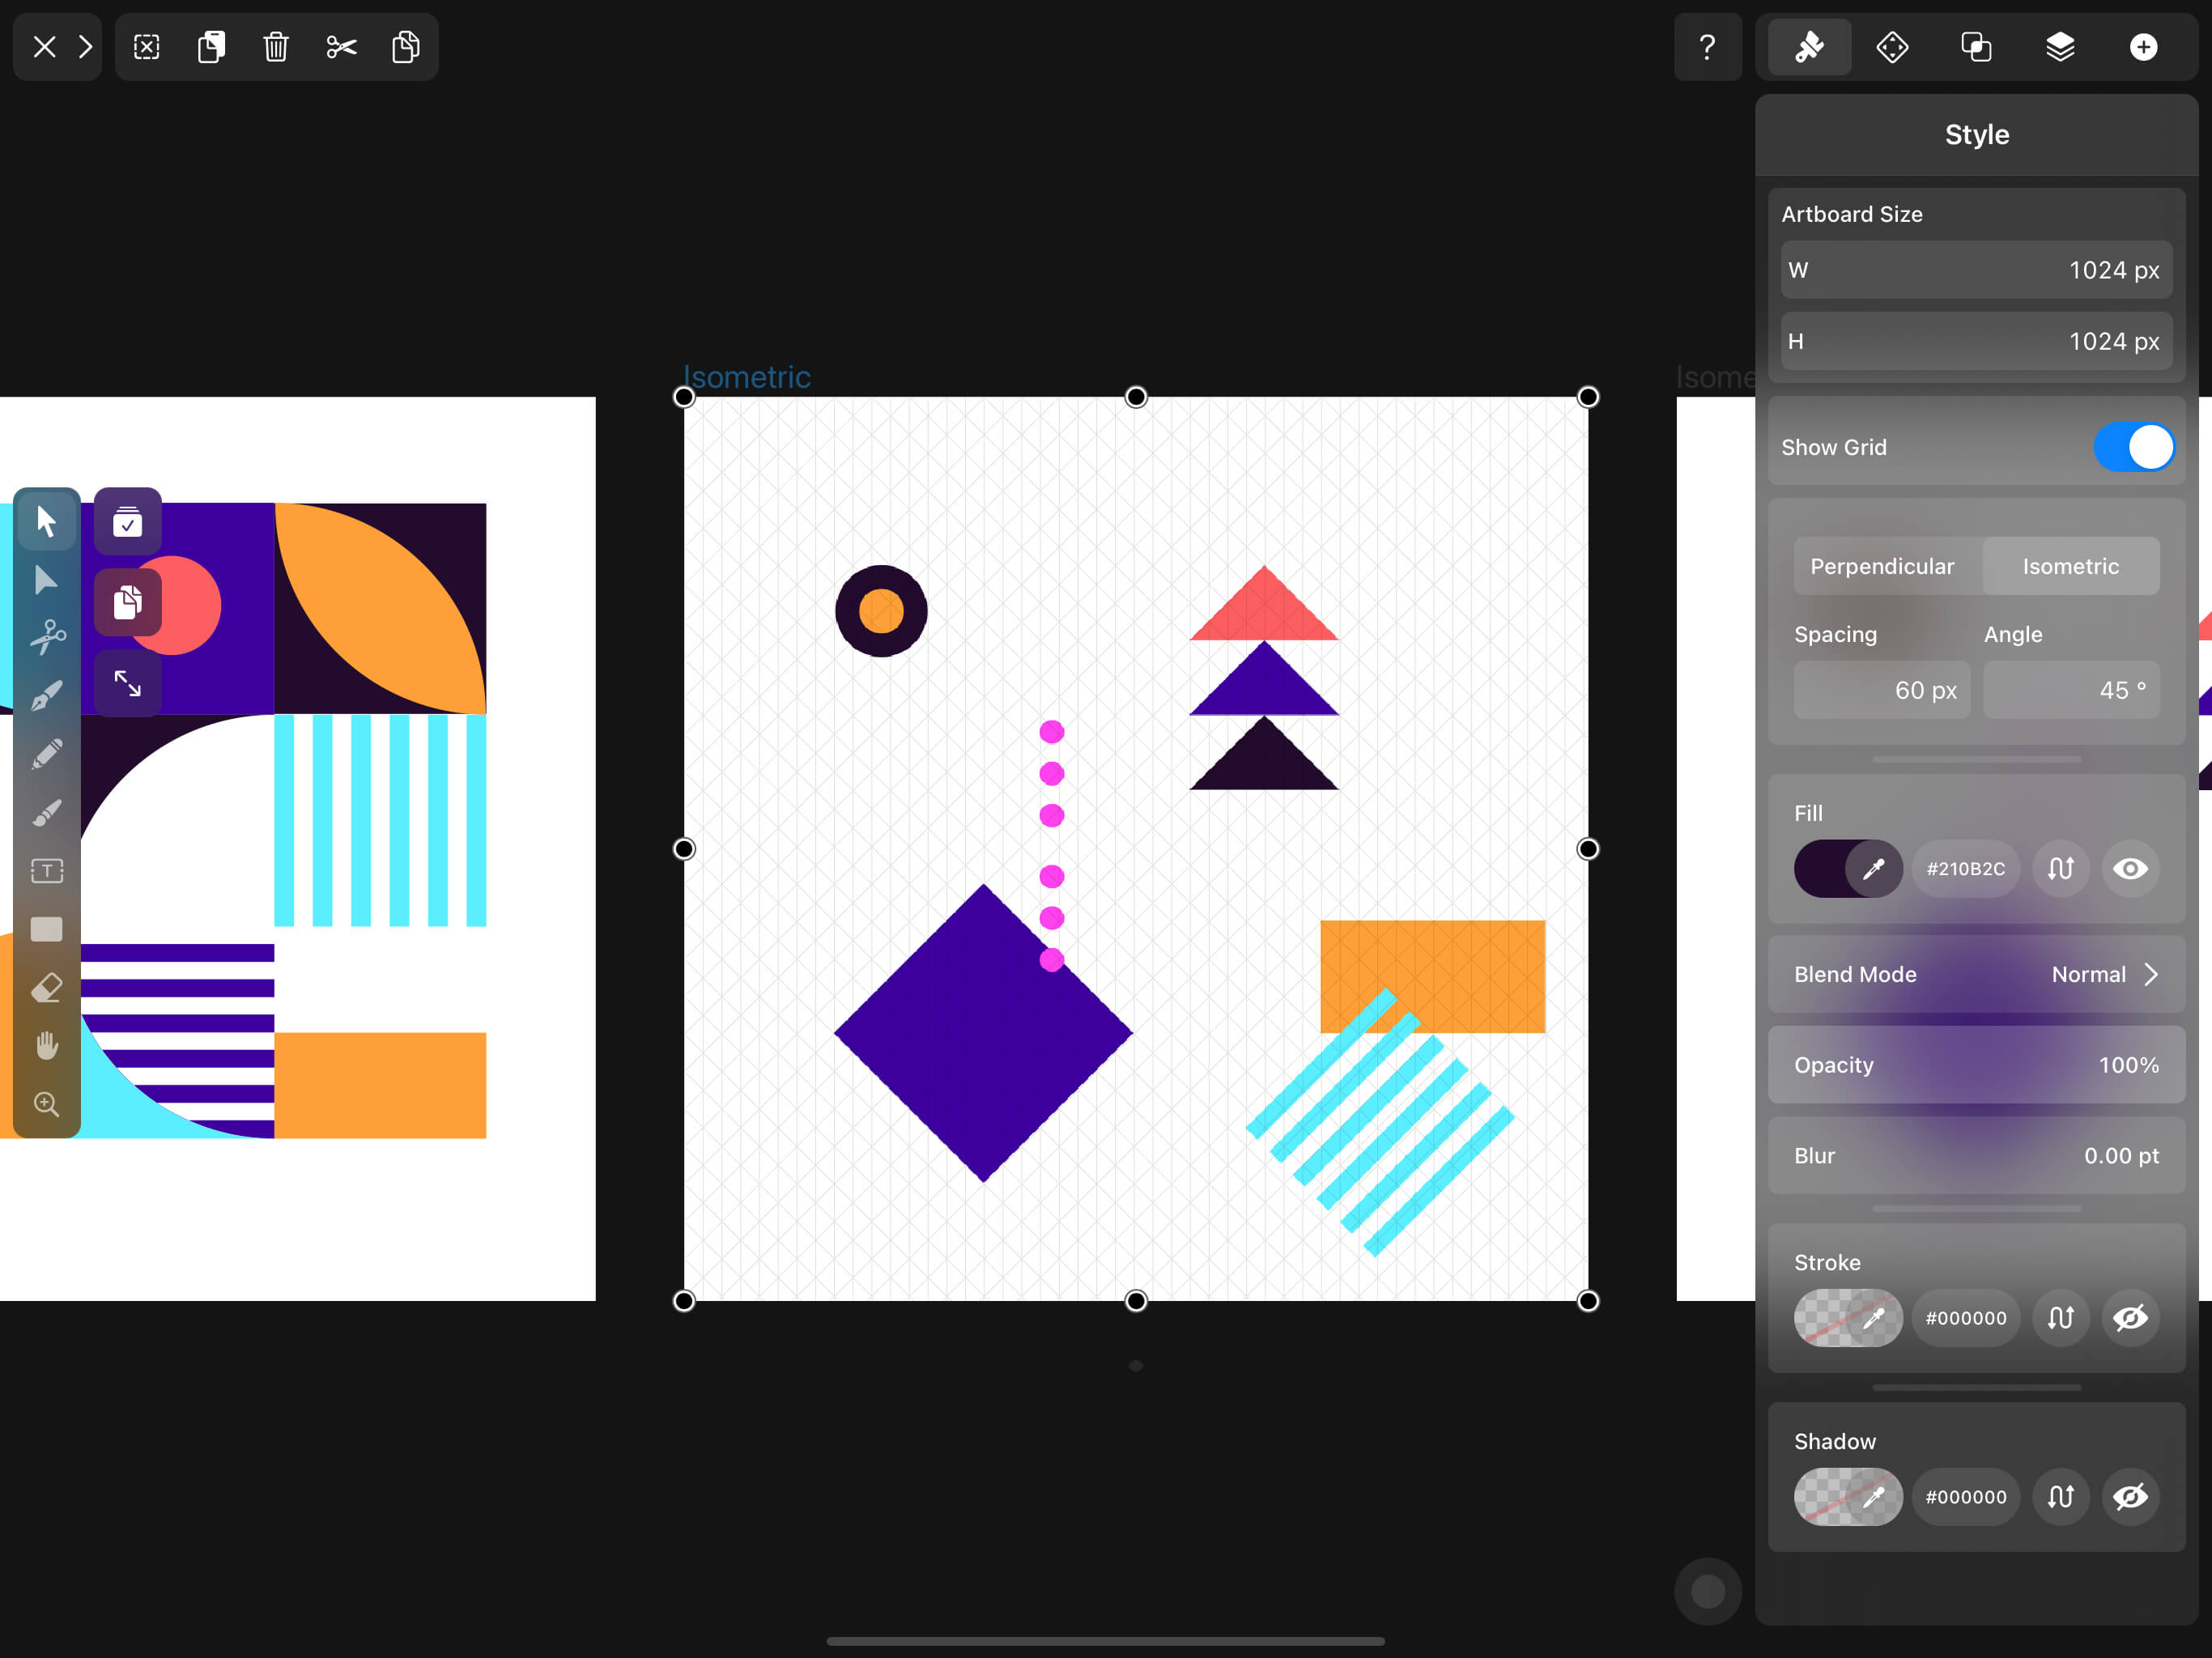This screenshot has height=1658, width=2212.
Task: Choose the Selection arrow tool
Action: tap(46, 520)
